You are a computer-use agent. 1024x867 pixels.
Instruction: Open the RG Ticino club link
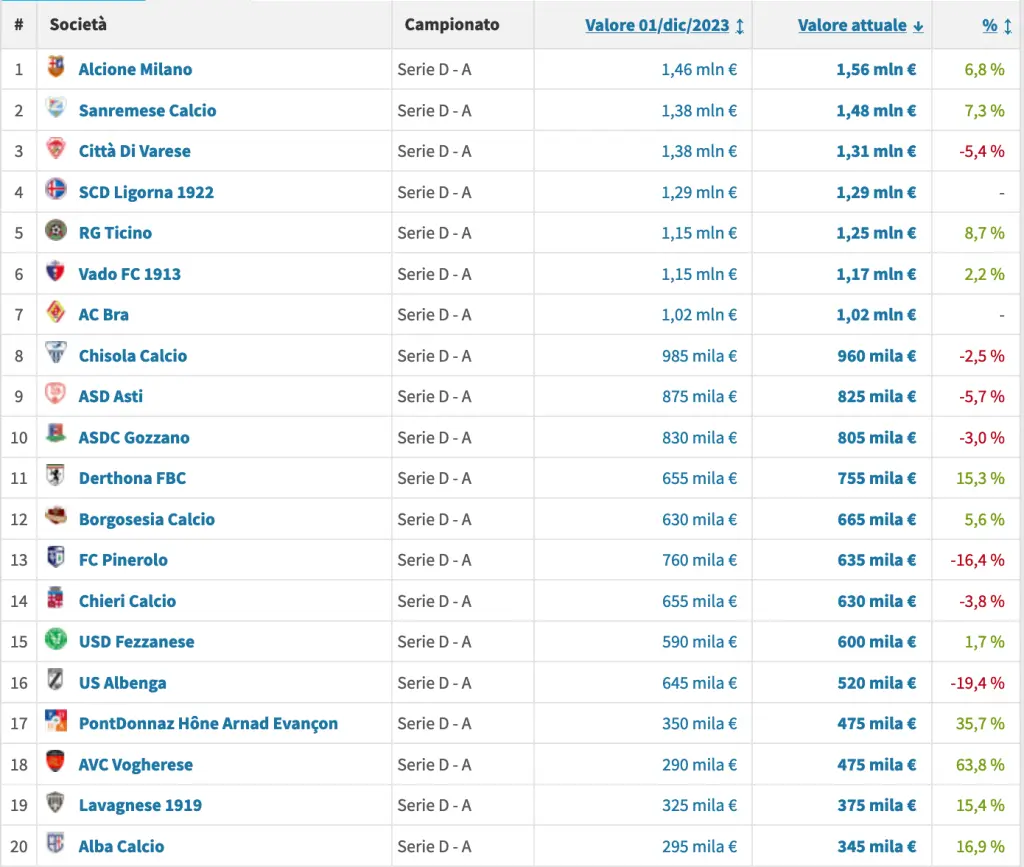[x=115, y=232]
